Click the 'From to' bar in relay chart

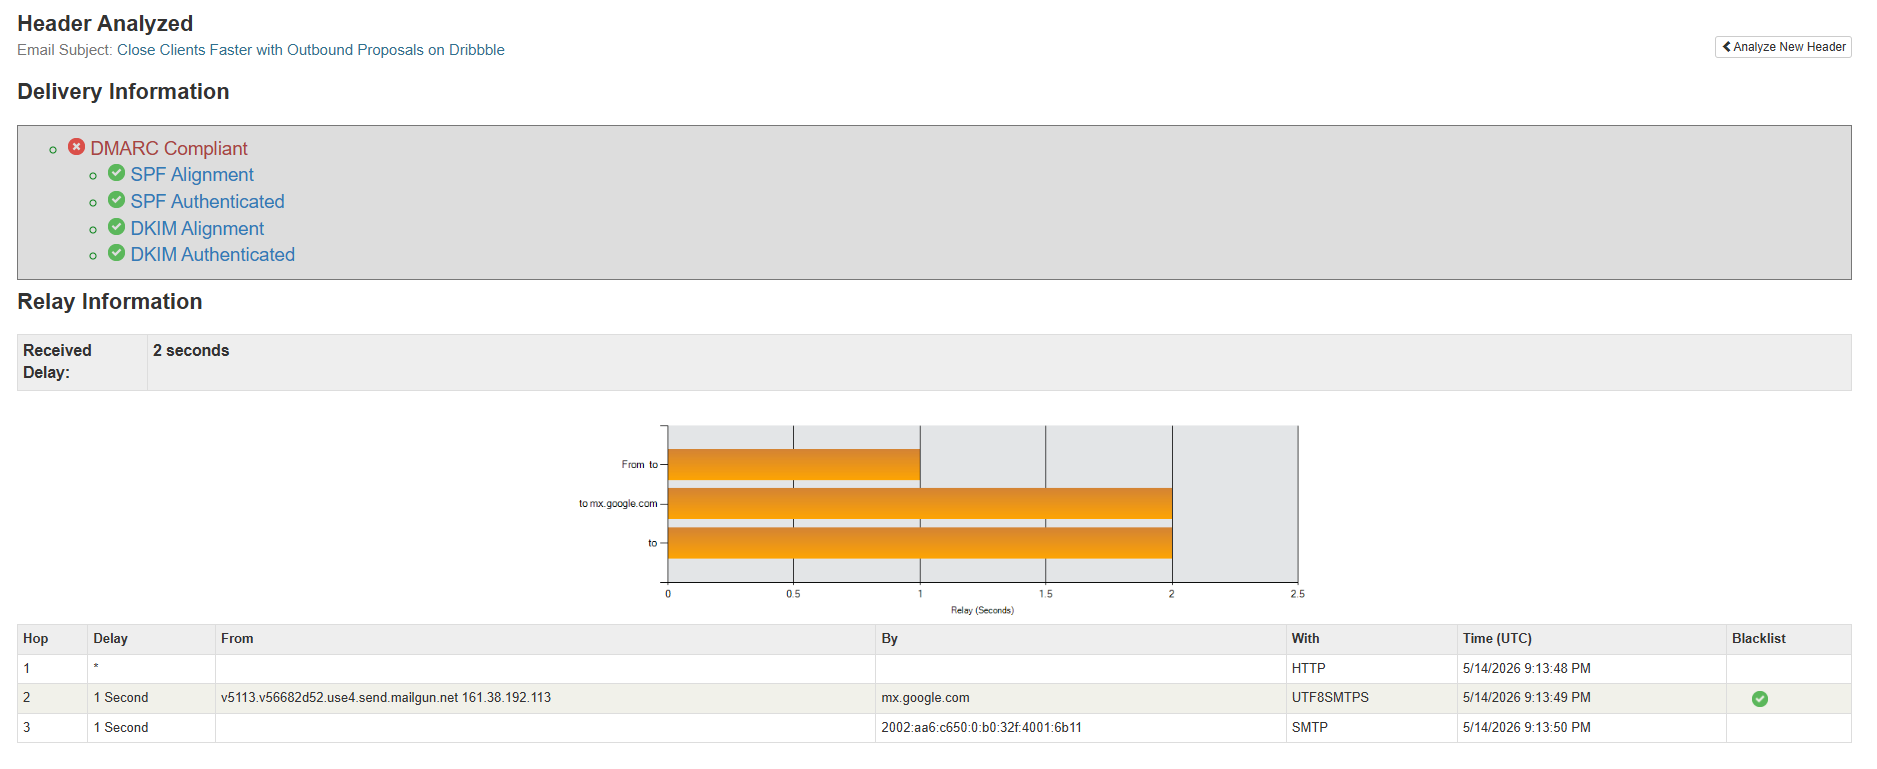[794, 464]
